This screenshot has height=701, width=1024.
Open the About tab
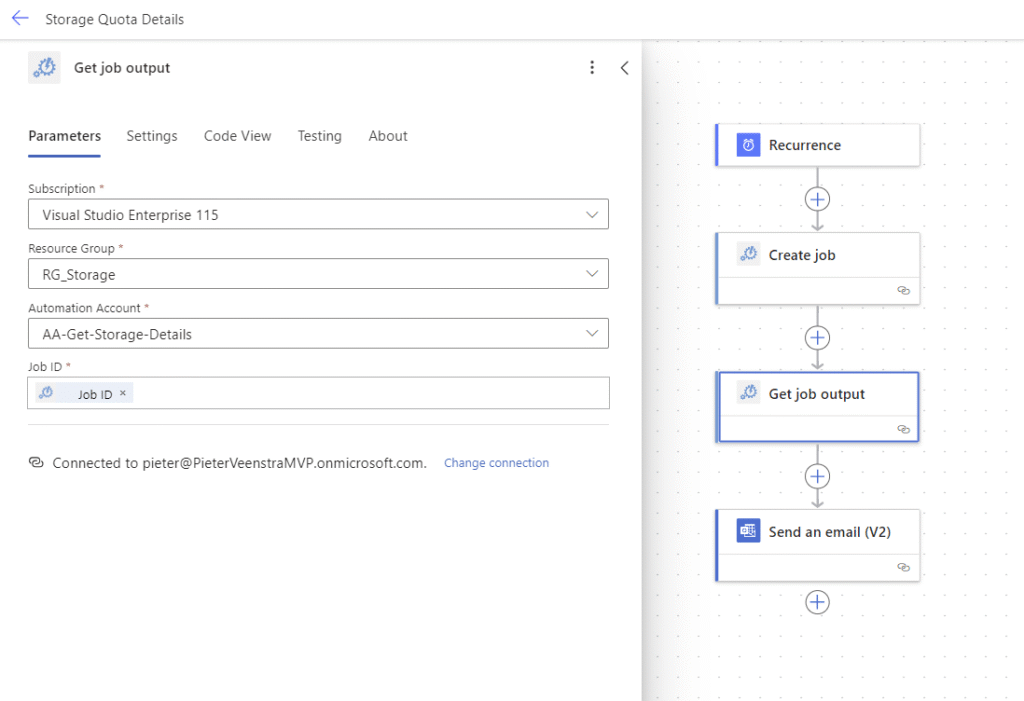pyautogui.click(x=388, y=136)
